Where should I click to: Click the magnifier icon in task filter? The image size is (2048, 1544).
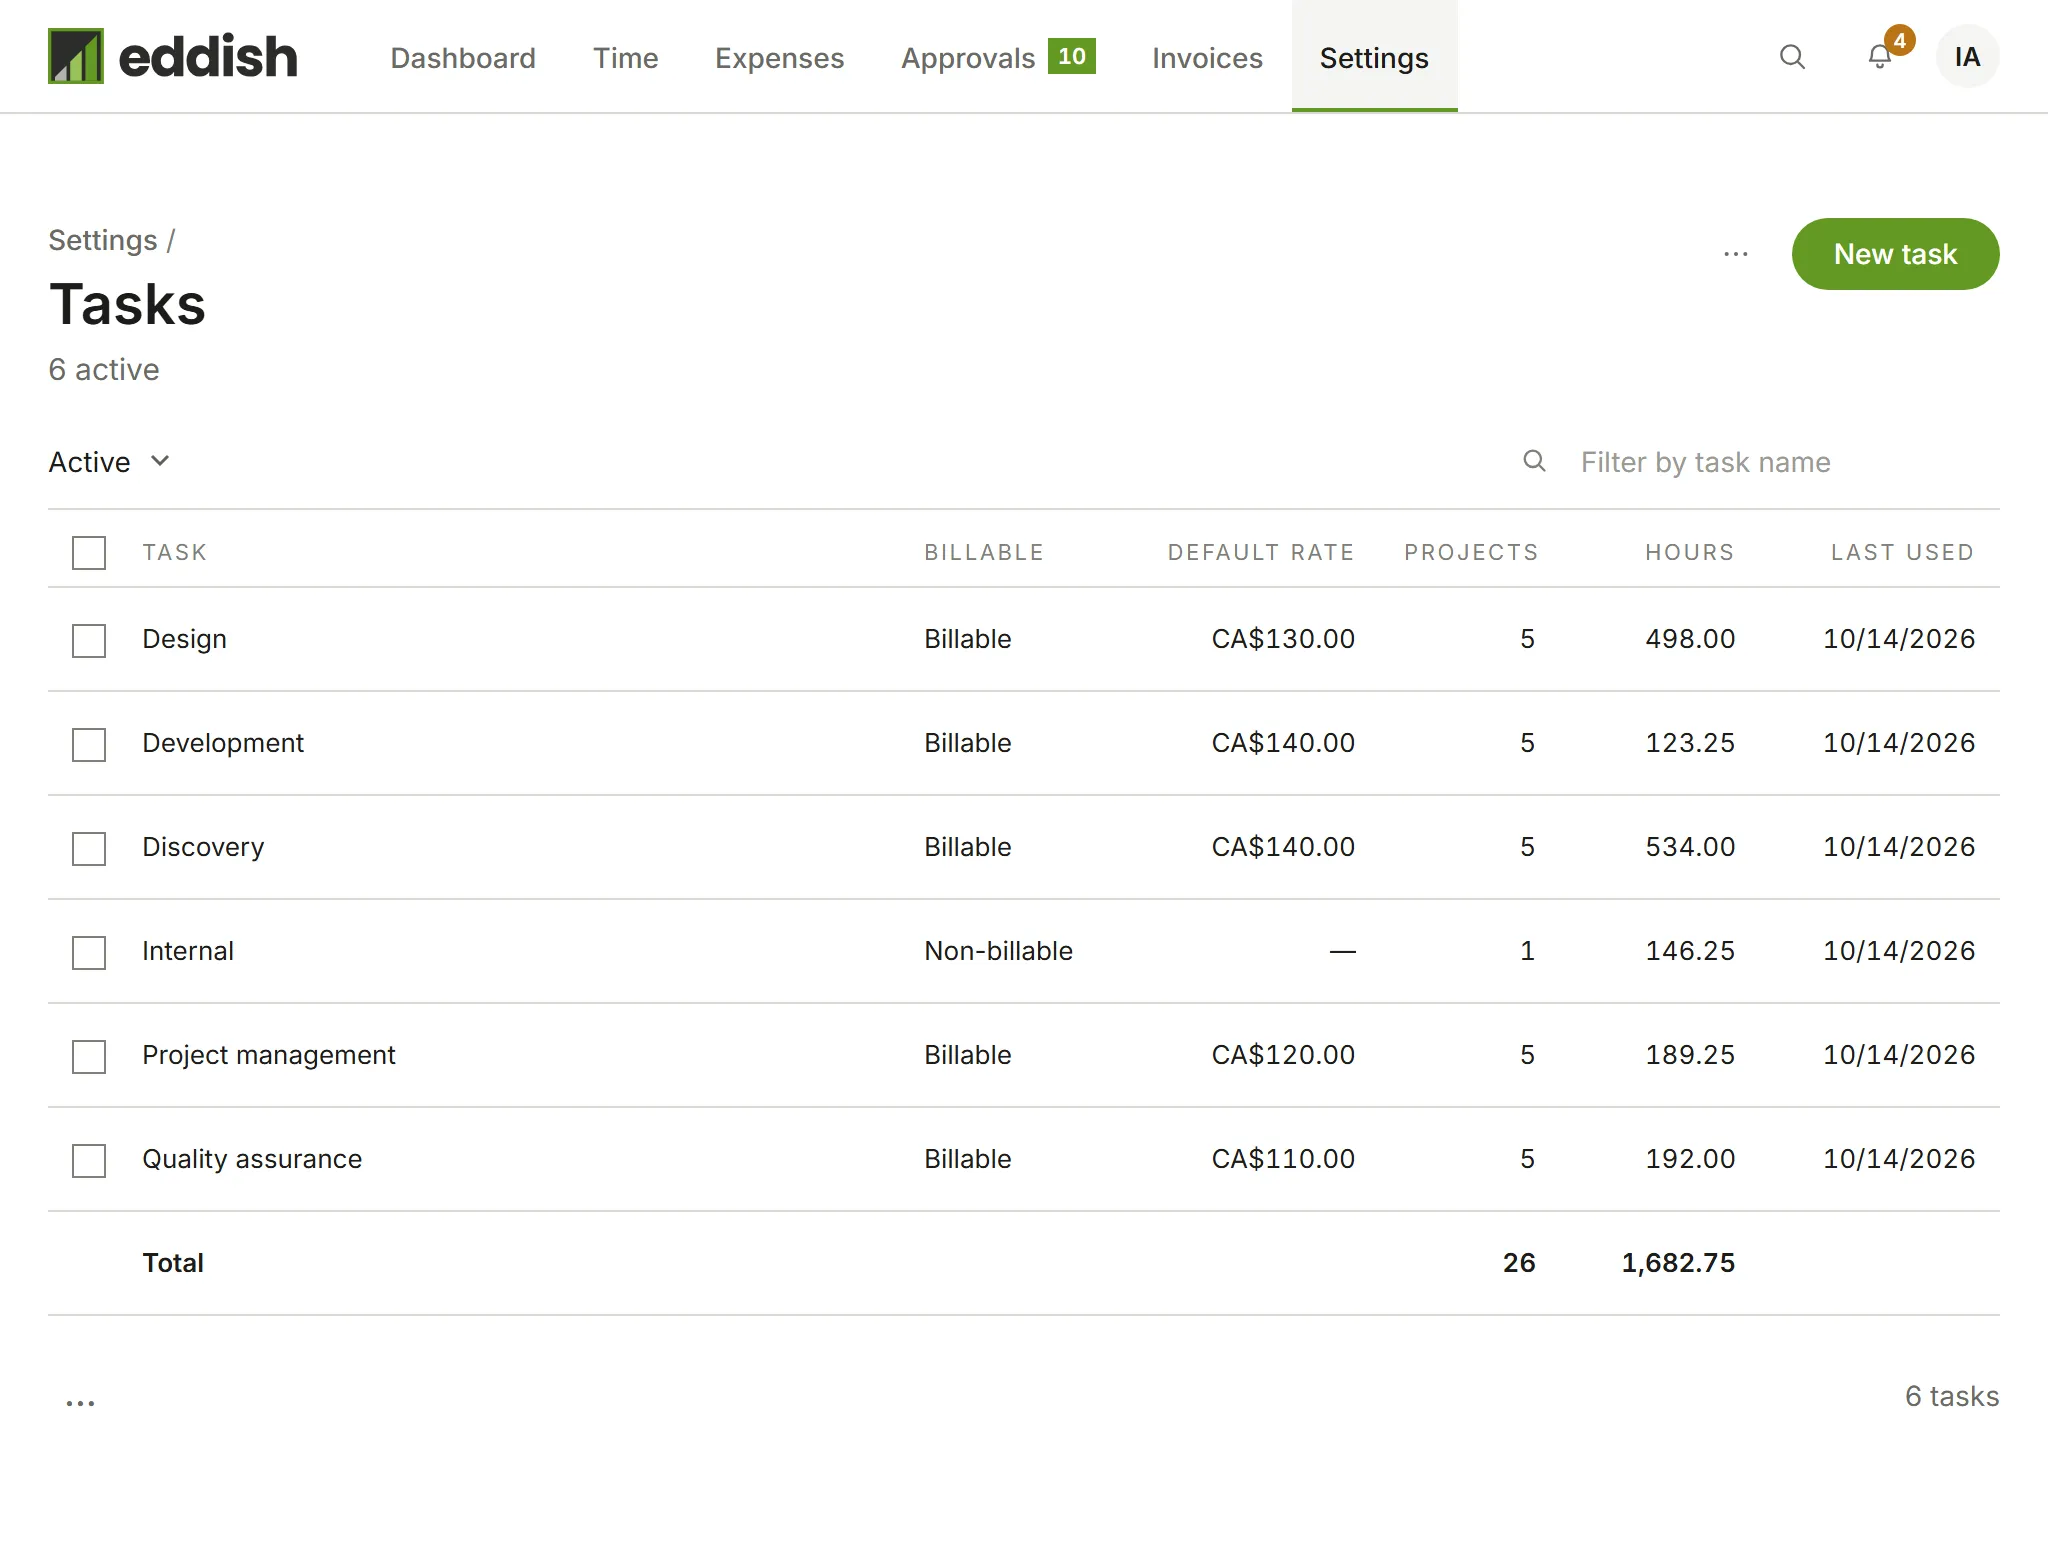click(1534, 461)
